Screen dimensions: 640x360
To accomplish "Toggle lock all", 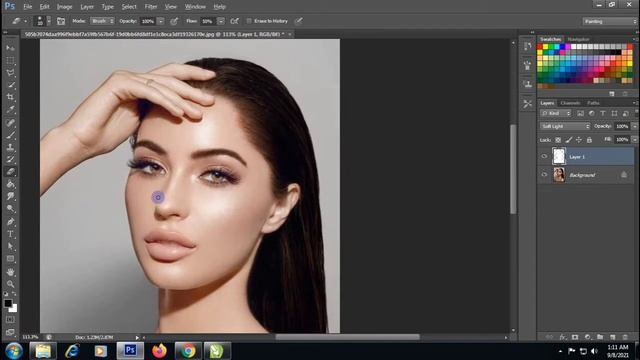I will tap(589, 140).
